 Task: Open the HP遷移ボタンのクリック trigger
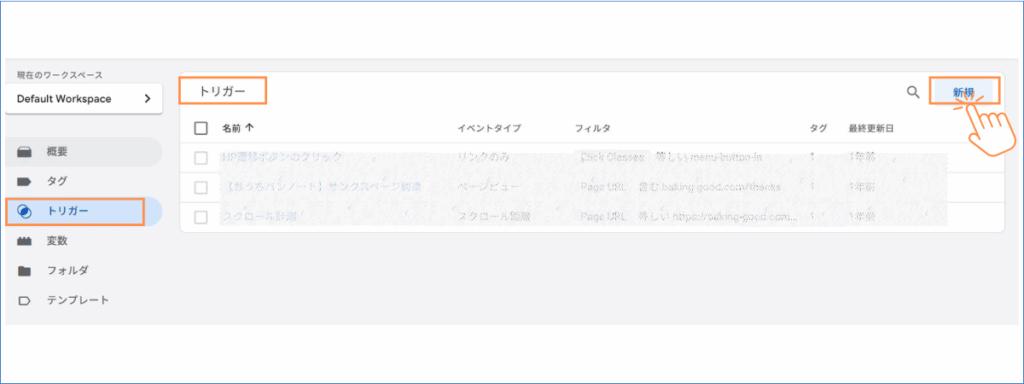[282, 157]
